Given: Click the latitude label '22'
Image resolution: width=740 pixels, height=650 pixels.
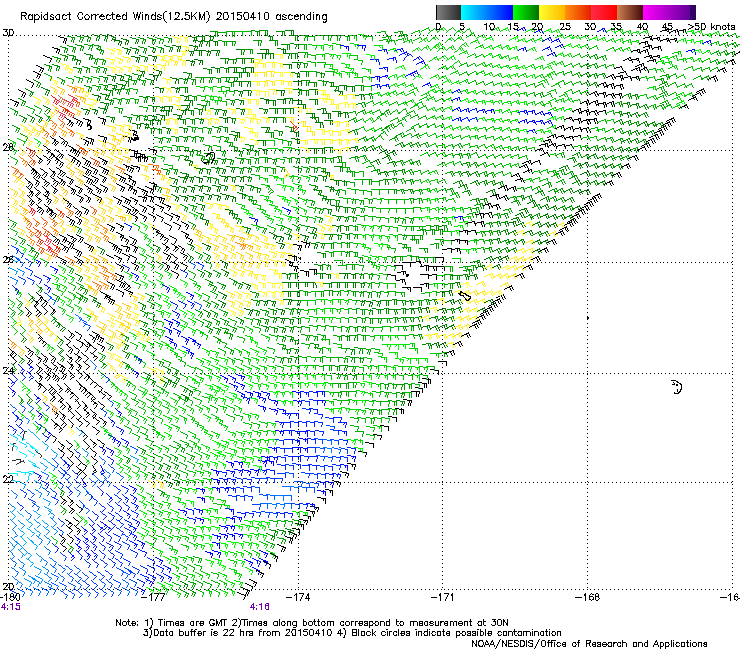Looking at the screenshot, I should 8,480.
